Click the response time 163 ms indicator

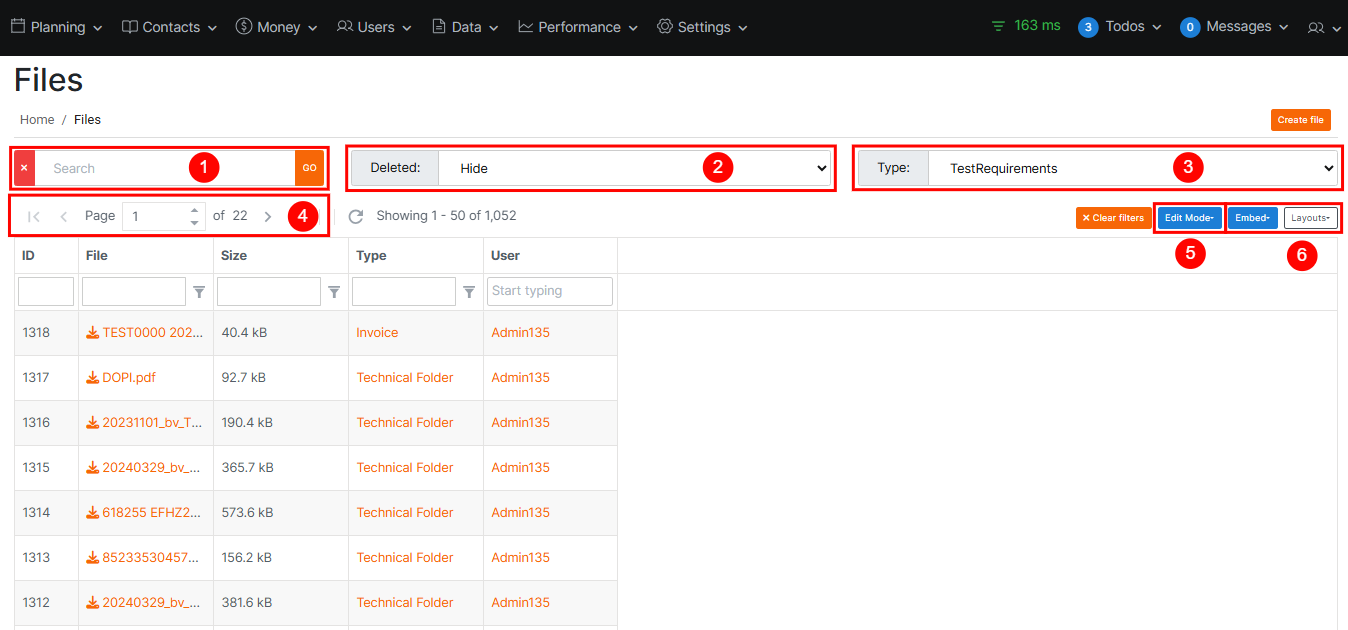tap(1026, 26)
